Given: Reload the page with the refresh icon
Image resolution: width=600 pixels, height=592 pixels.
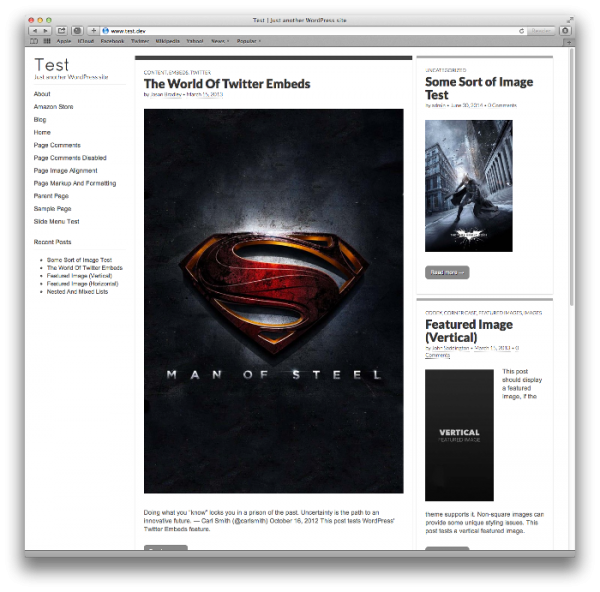Looking at the screenshot, I should click(x=521, y=31).
